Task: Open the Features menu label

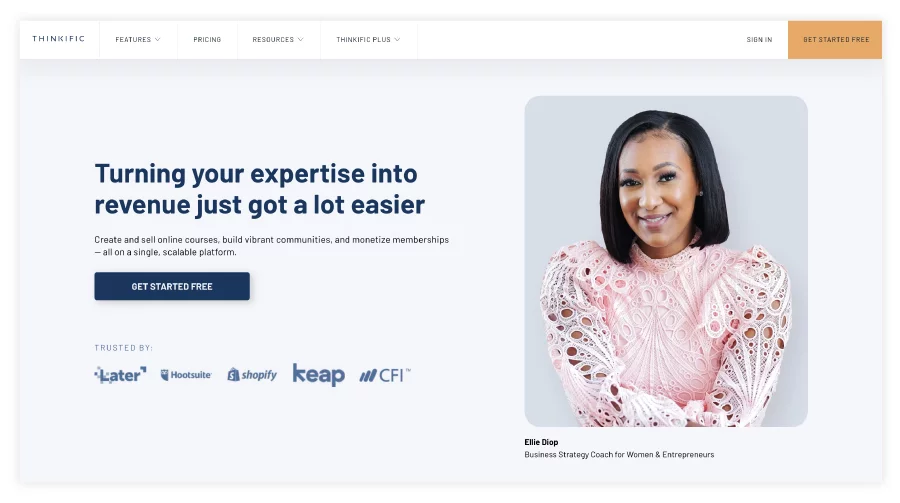Action: (x=133, y=40)
